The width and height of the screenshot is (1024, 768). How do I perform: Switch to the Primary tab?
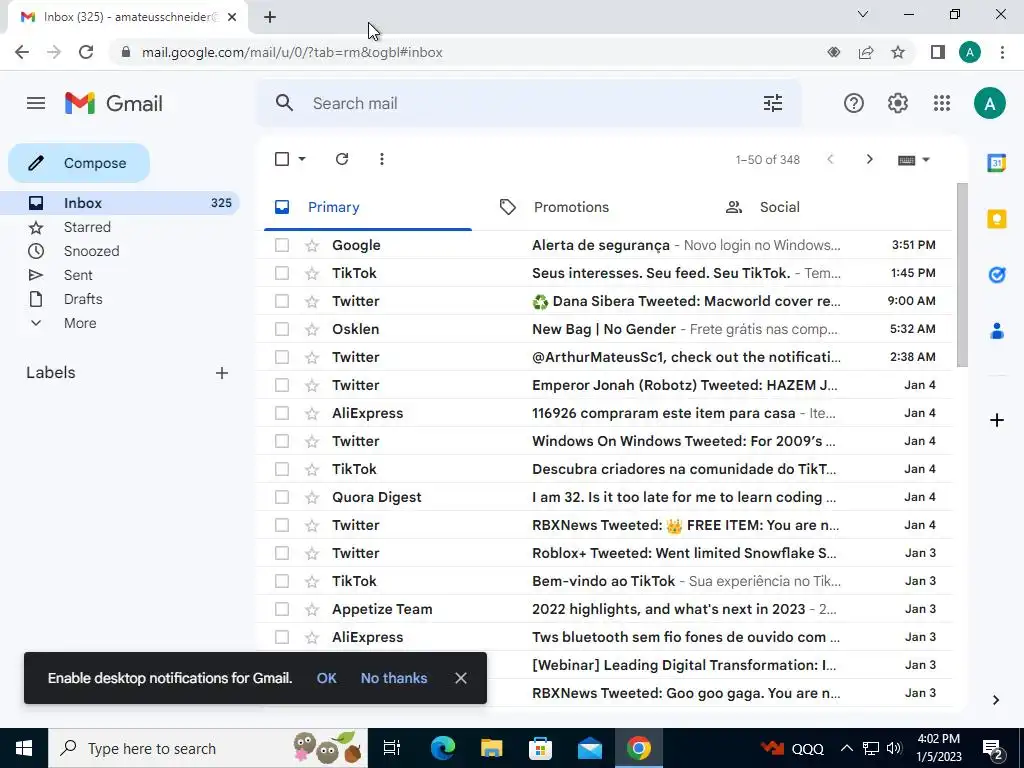pyautogui.click(x=368, y=208)
